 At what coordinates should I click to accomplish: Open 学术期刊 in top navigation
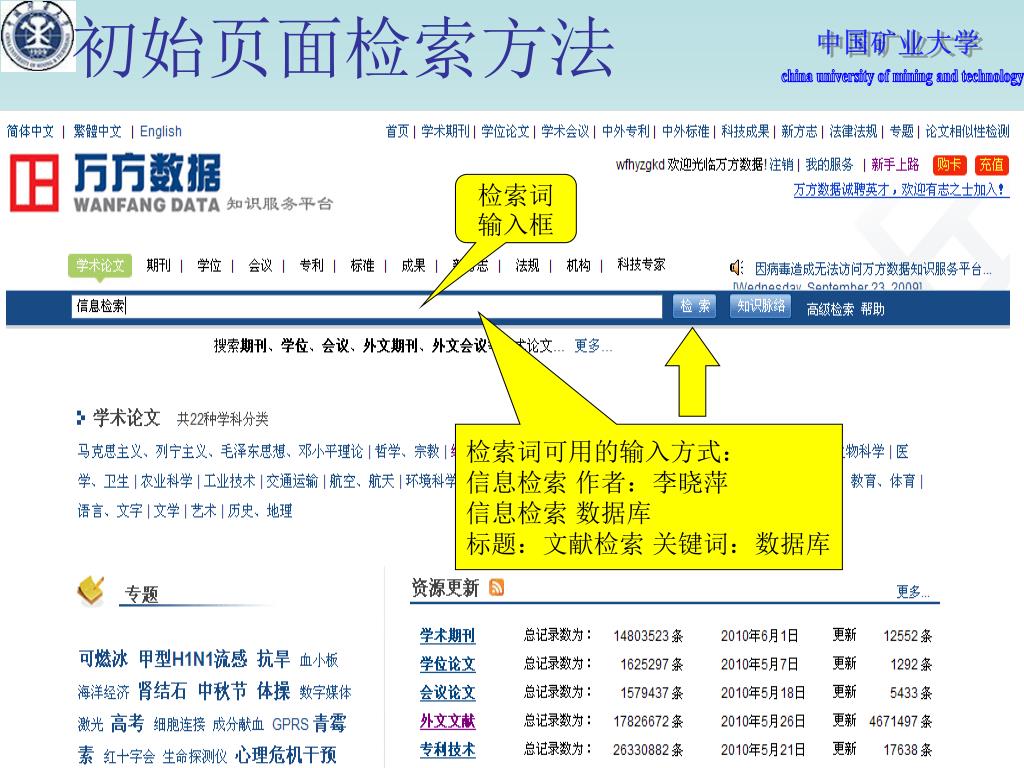click(x=445, y=131)
